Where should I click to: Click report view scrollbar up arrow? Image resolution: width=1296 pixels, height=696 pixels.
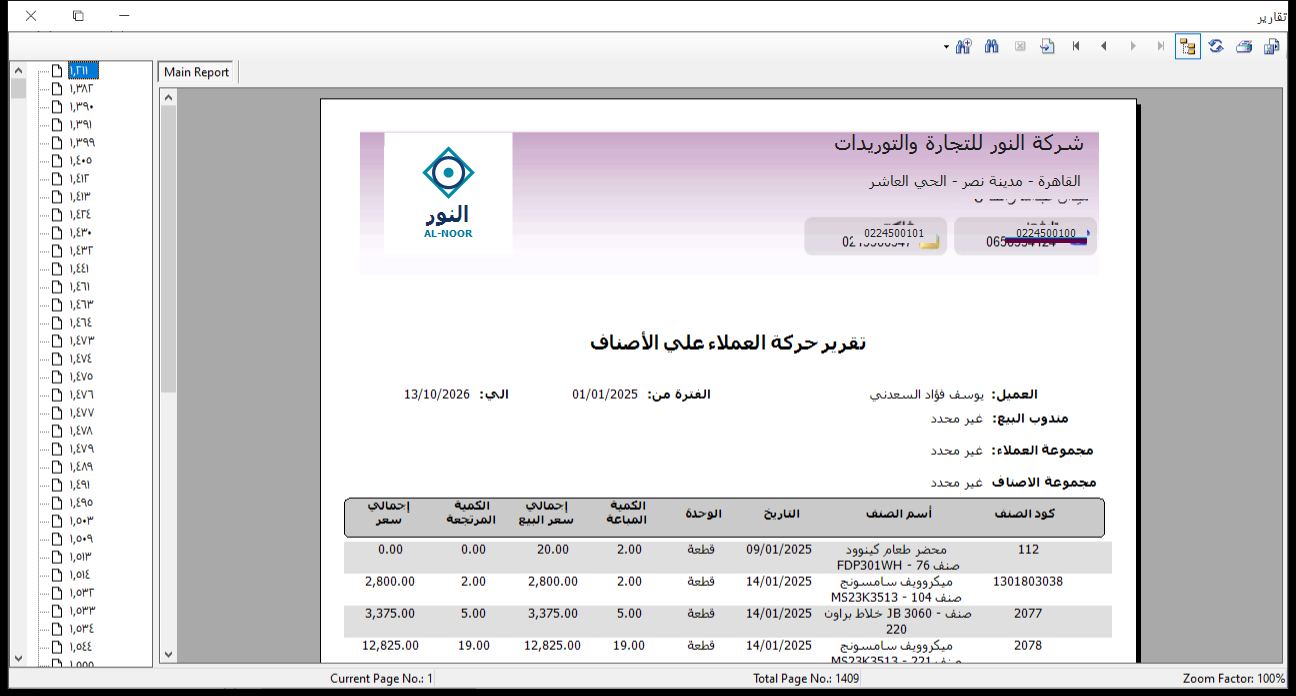click(x=168, y=97)
